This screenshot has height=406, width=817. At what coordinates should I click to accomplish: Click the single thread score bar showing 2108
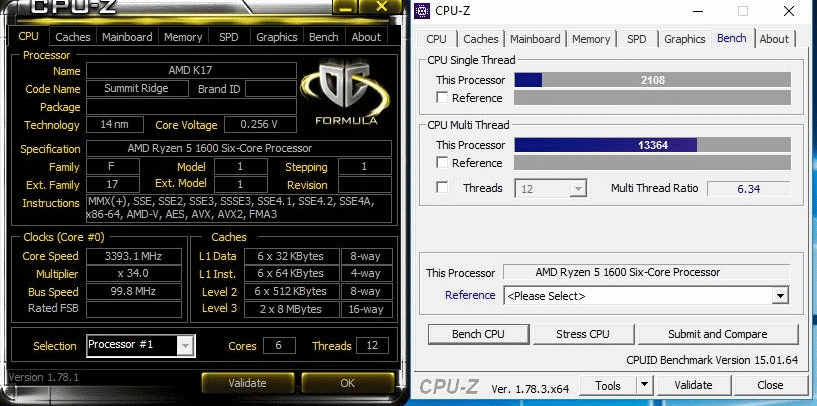[x=652, y=80]
